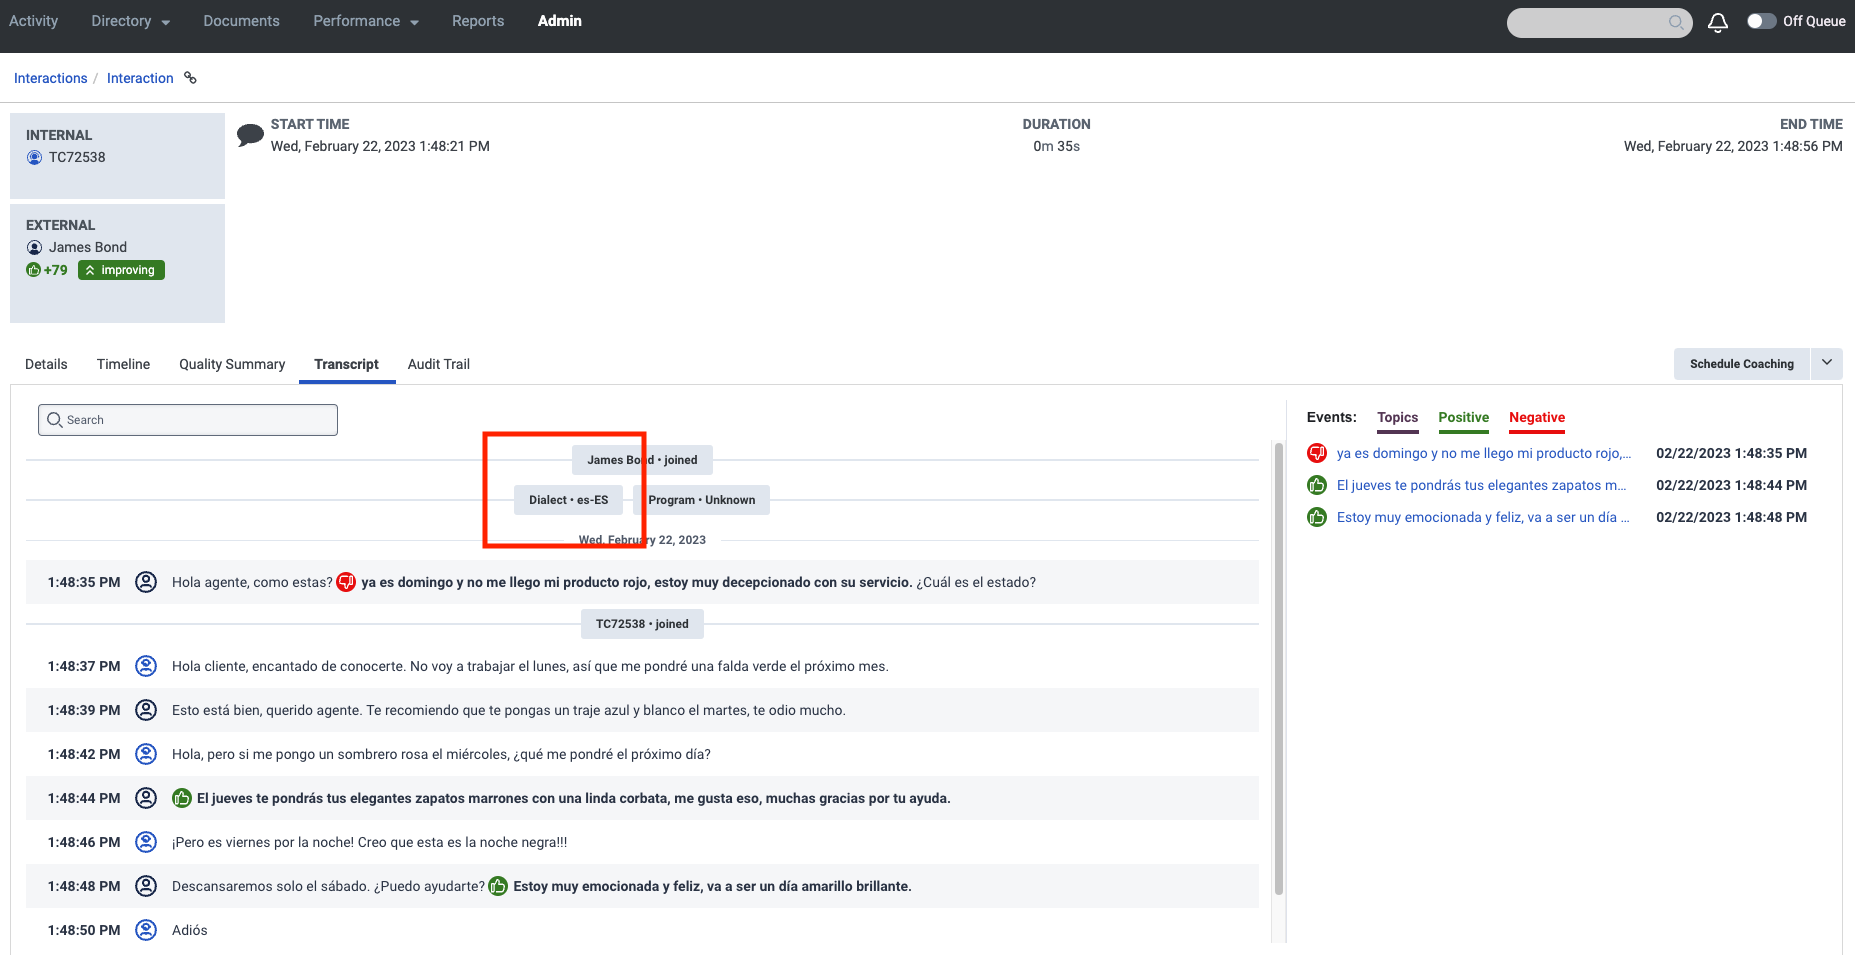Screen dimensions: 1855x955
Task: Expand the Directory dropdown menu
Action: pos(129,20)
